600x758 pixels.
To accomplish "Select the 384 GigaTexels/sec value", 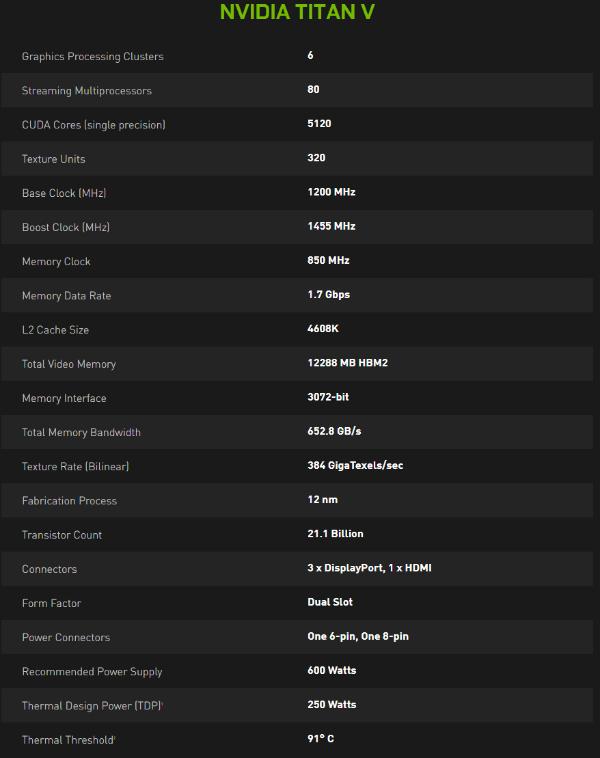I will click(355, 466).
